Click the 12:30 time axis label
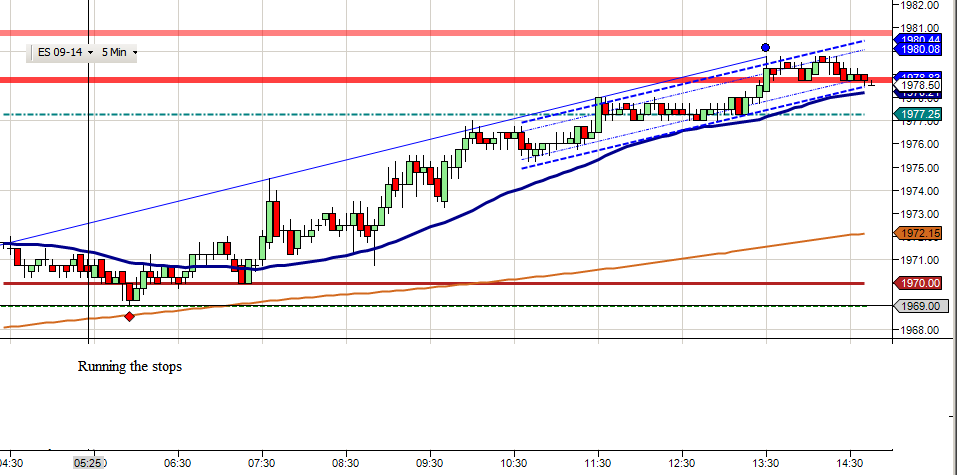Screen dimensions: 957x475 682,463
